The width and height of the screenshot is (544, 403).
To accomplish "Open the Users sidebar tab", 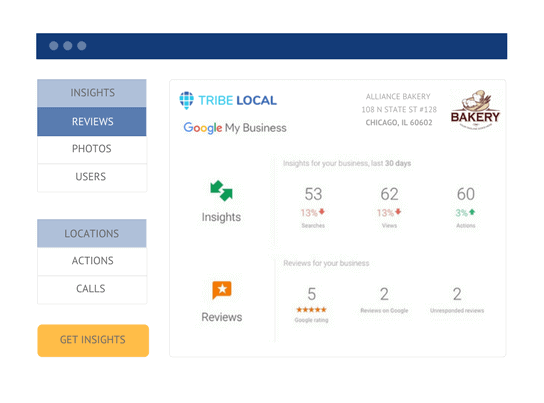I will click(92, 177).
